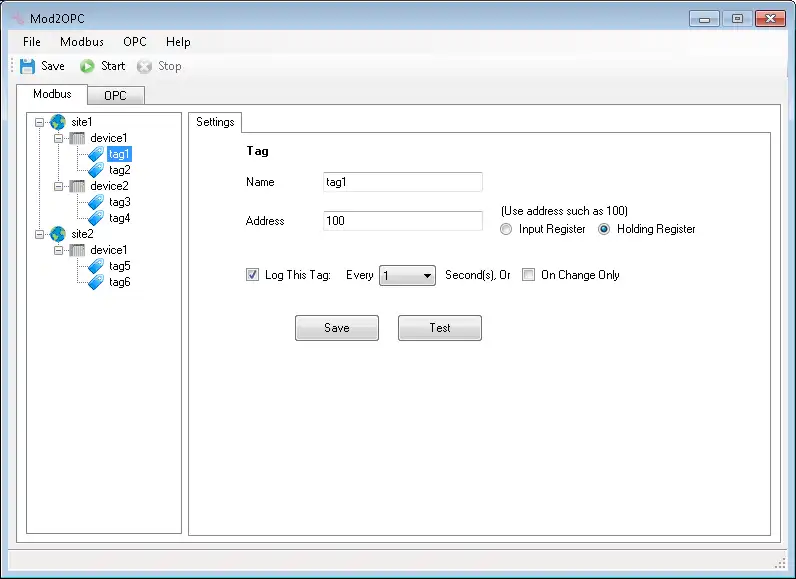Switch to the OPC tab

coord(116,95)
